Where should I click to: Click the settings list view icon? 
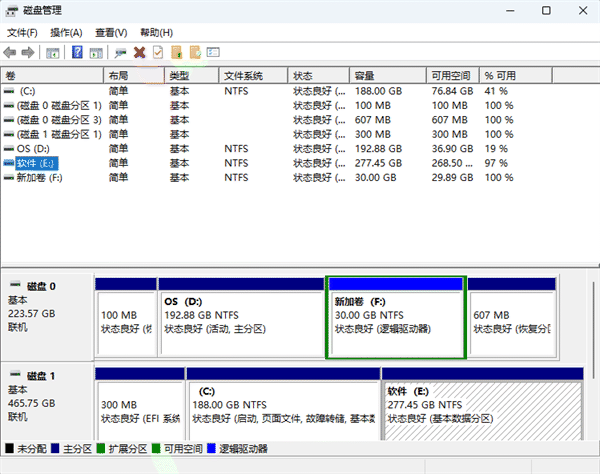(x=213, y=52)
